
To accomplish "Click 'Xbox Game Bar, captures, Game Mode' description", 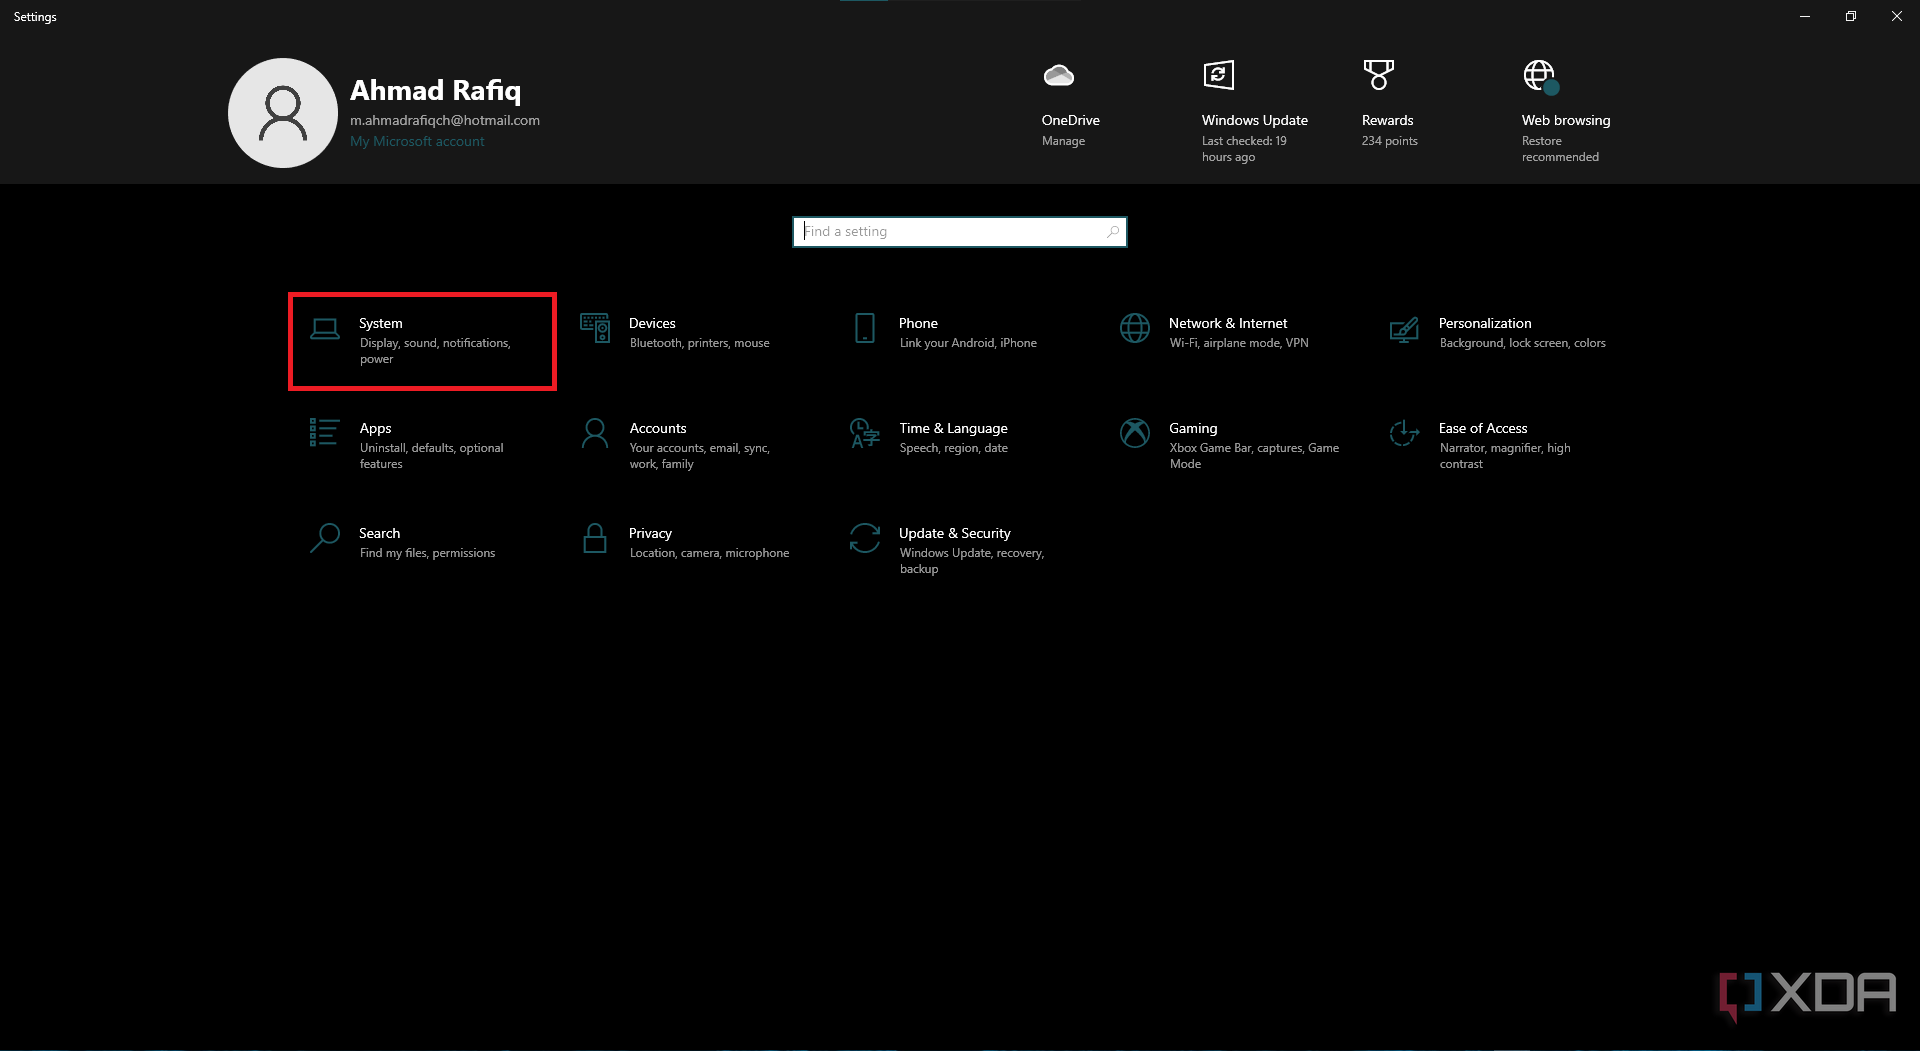I will pyautogui.click(x=1254, y=456).
